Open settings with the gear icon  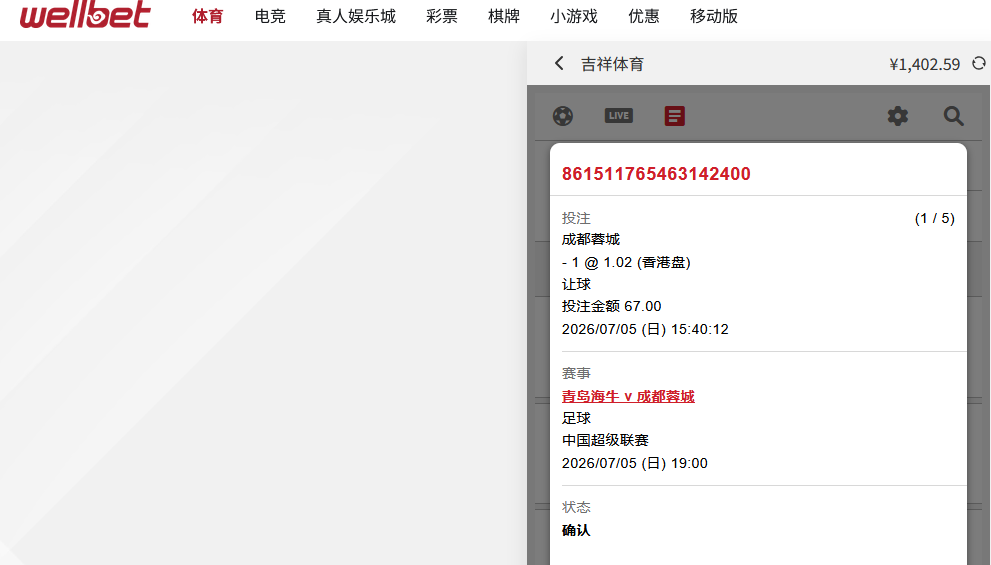click(x=897, y=116)
